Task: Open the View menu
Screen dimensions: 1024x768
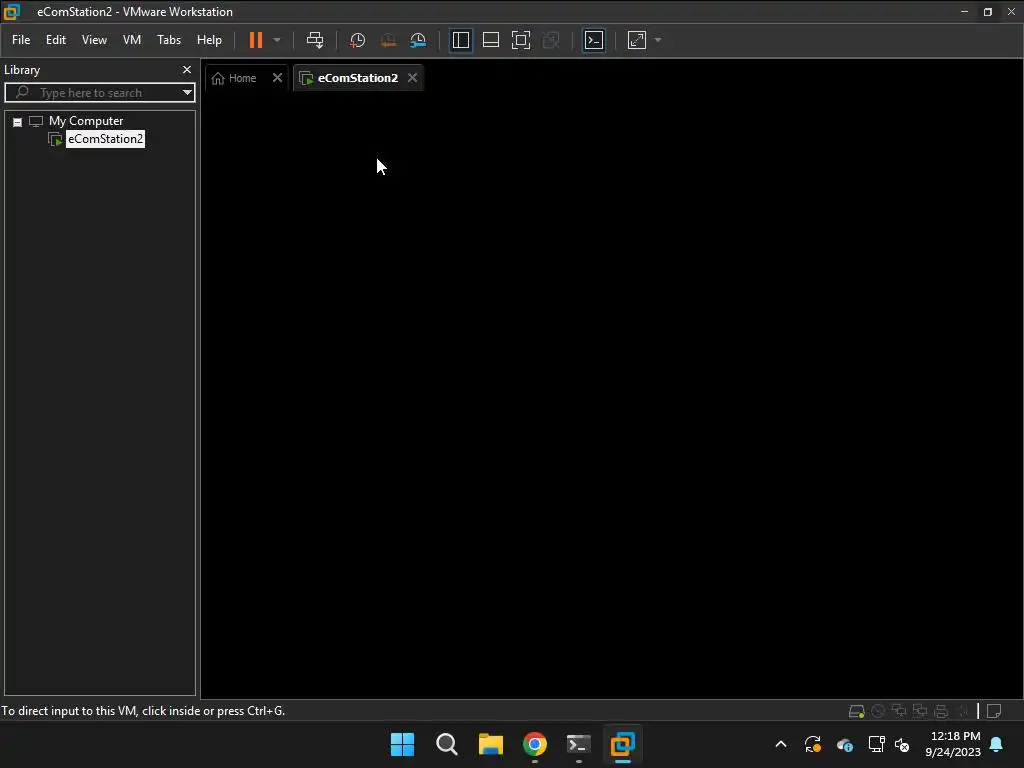Action: pyautogui.click(x=94, y=40)
